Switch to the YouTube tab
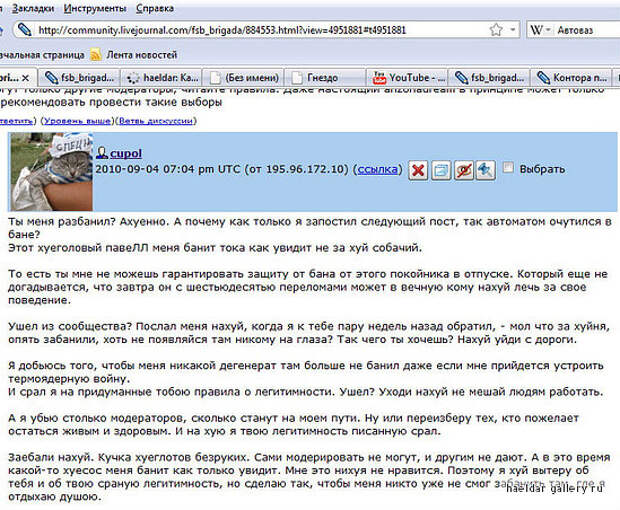Screen dimensions: 620x510 point(408,78)
